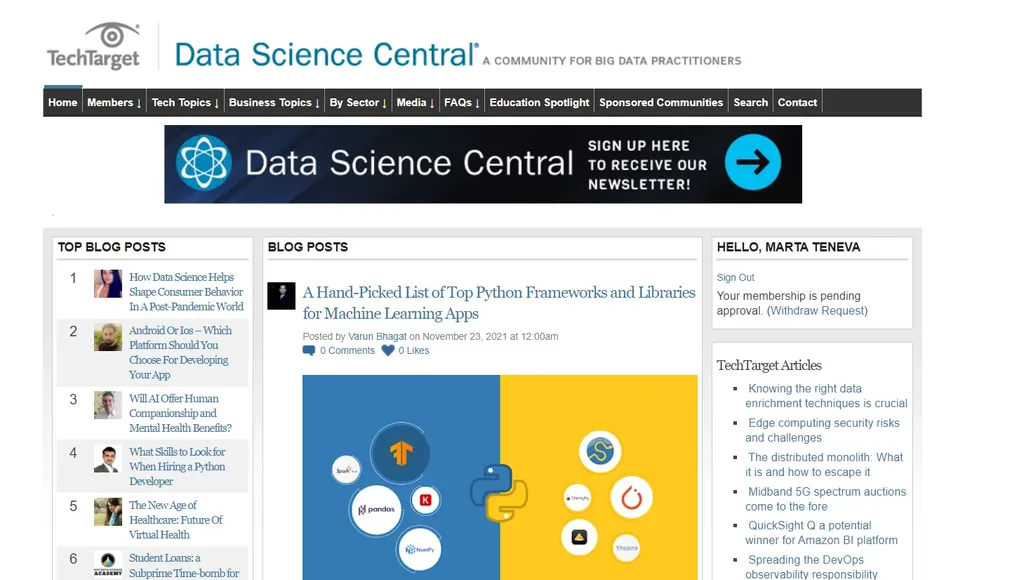Viewport: 1024px width, 580px height.
Task: Expand the Members dropdown menu
Action: point(114,103)
